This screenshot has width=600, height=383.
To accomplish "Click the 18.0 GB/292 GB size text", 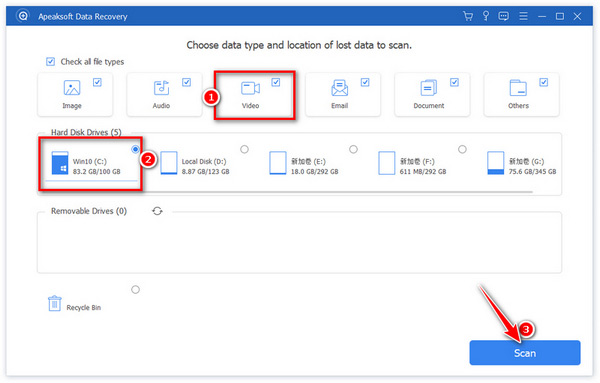I will coord(315,172).
